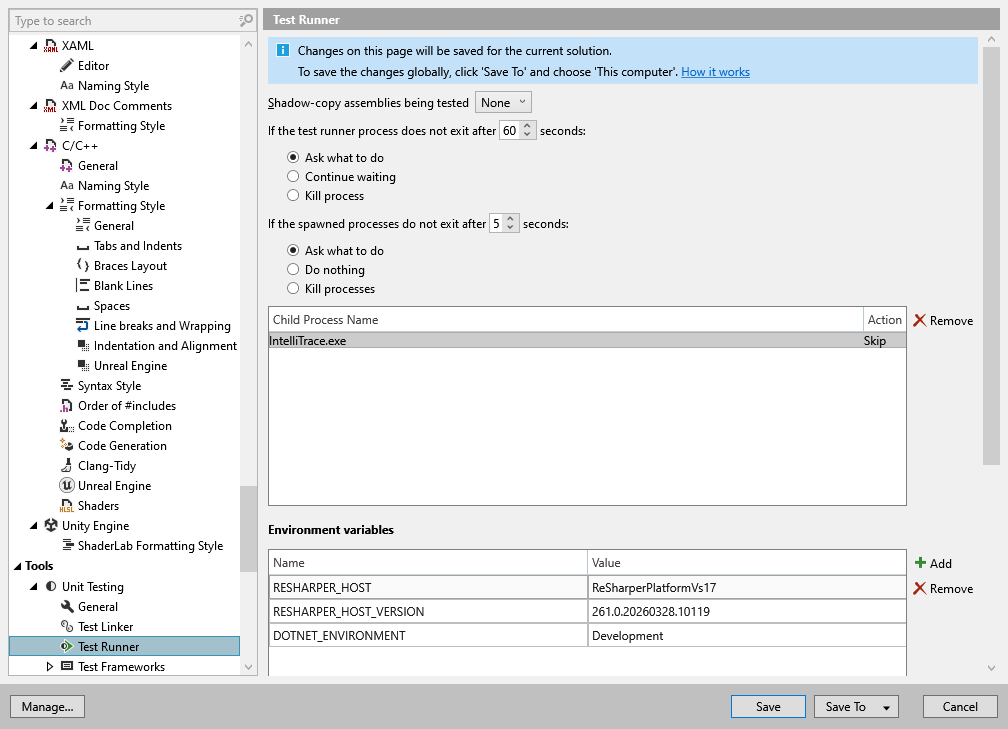Click the 'How it works' link

tap(715, 71)
